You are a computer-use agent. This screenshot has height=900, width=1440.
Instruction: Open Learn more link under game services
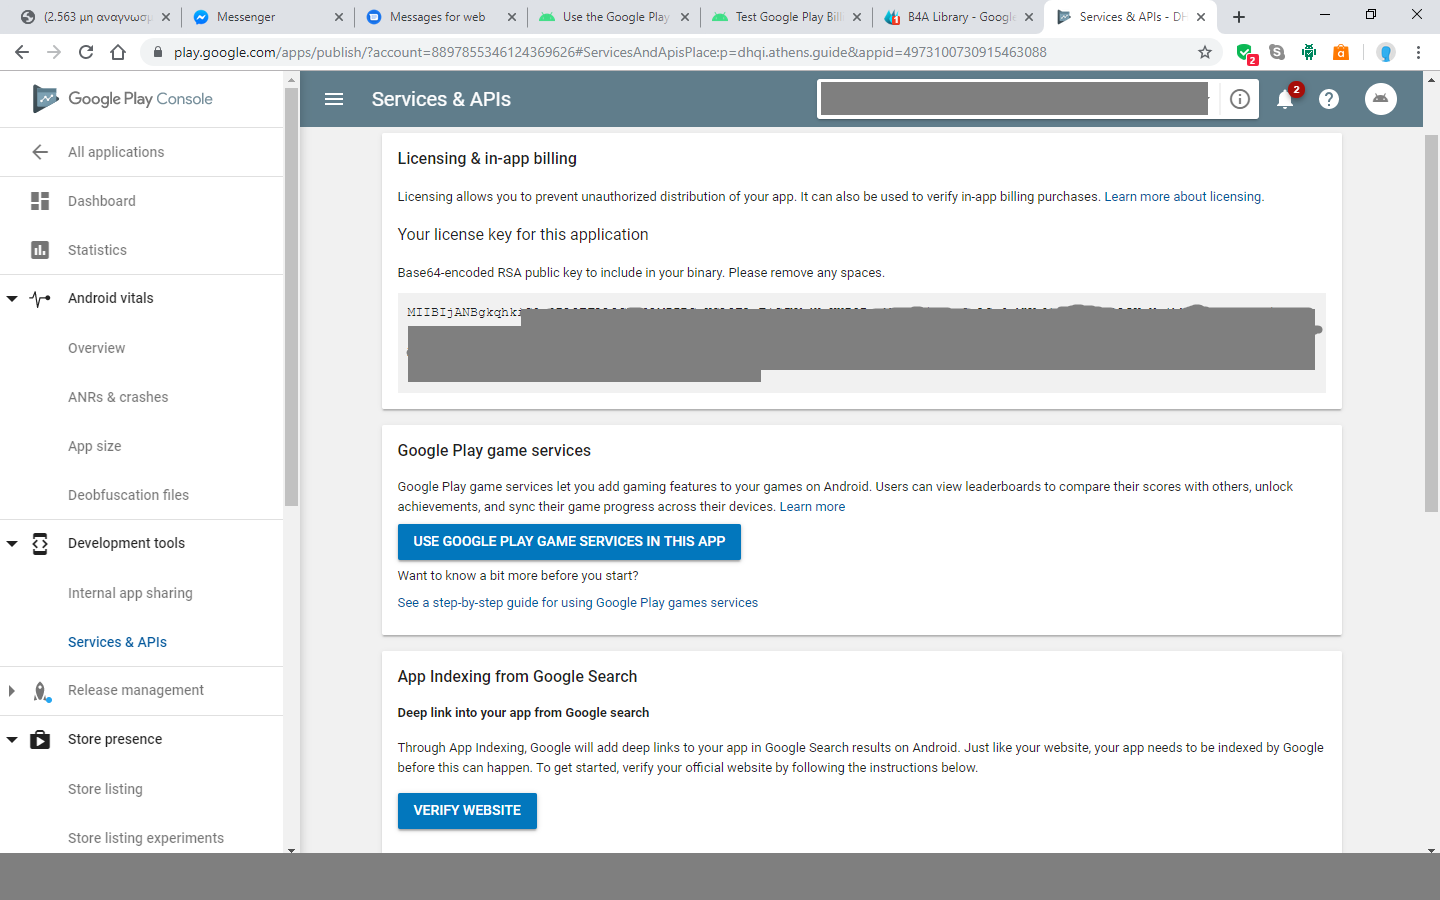812,507
